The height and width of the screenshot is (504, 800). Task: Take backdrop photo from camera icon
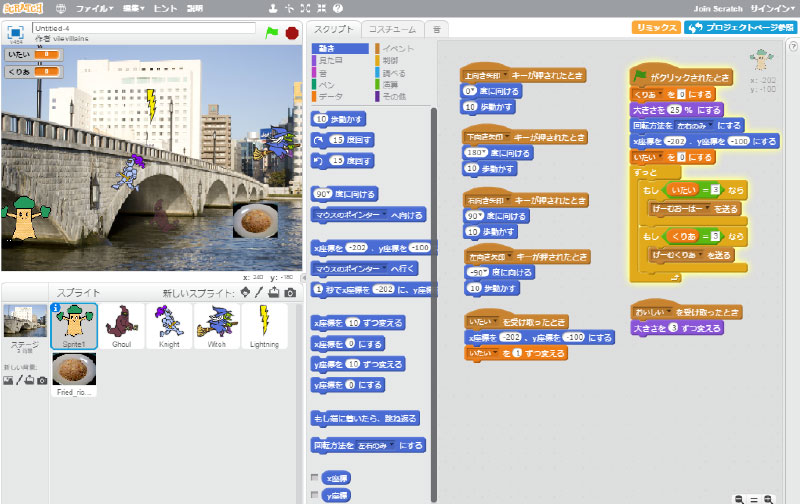[42, 380]
